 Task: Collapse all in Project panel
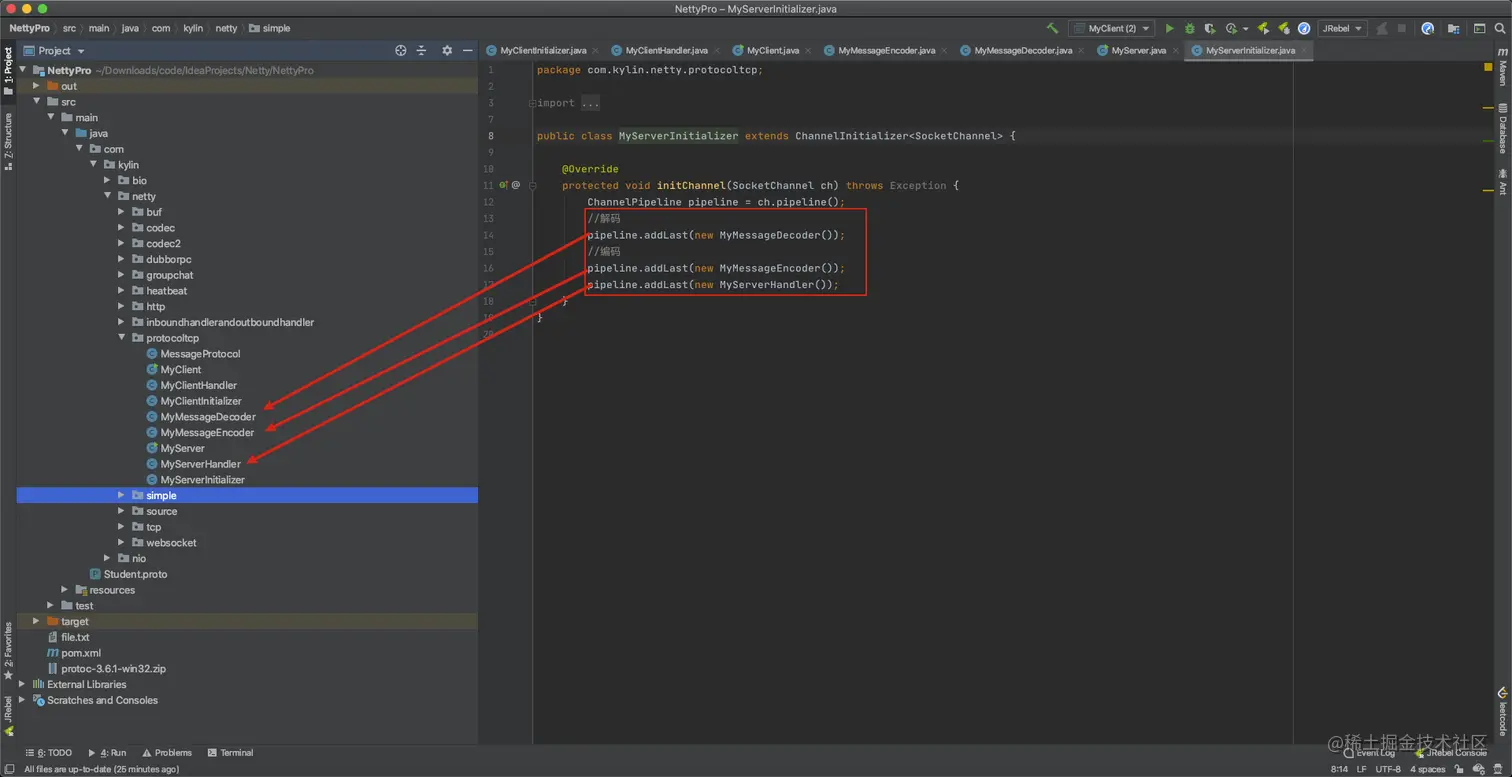[422, 50]
